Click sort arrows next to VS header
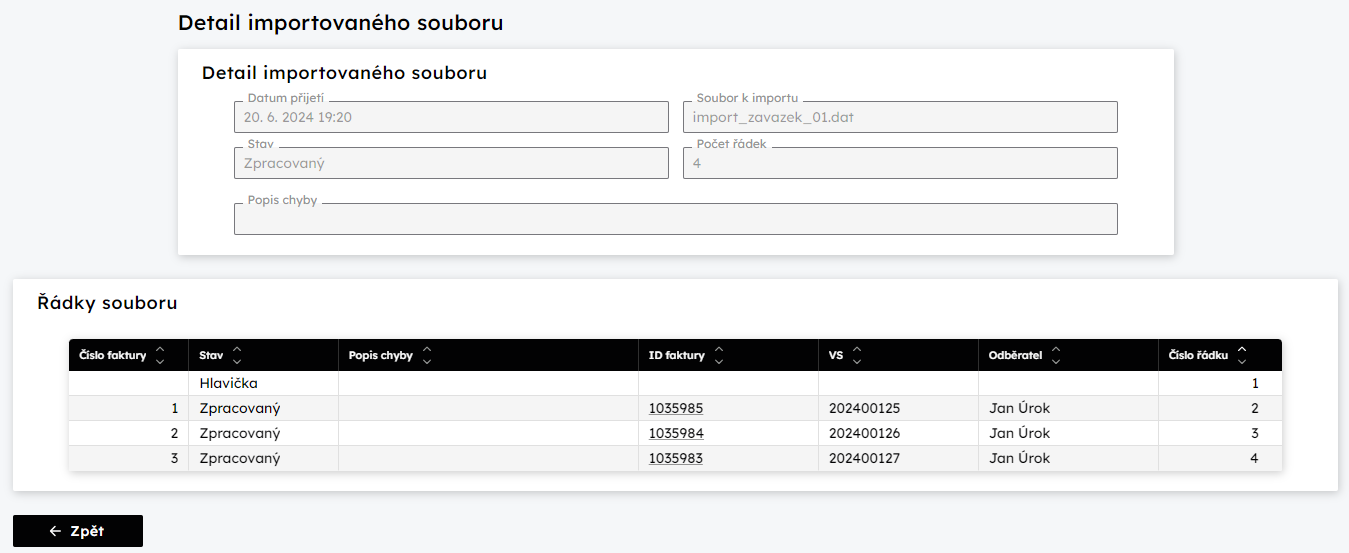Viewport: 1349px width, 553px height. click(x=857, y=355)
